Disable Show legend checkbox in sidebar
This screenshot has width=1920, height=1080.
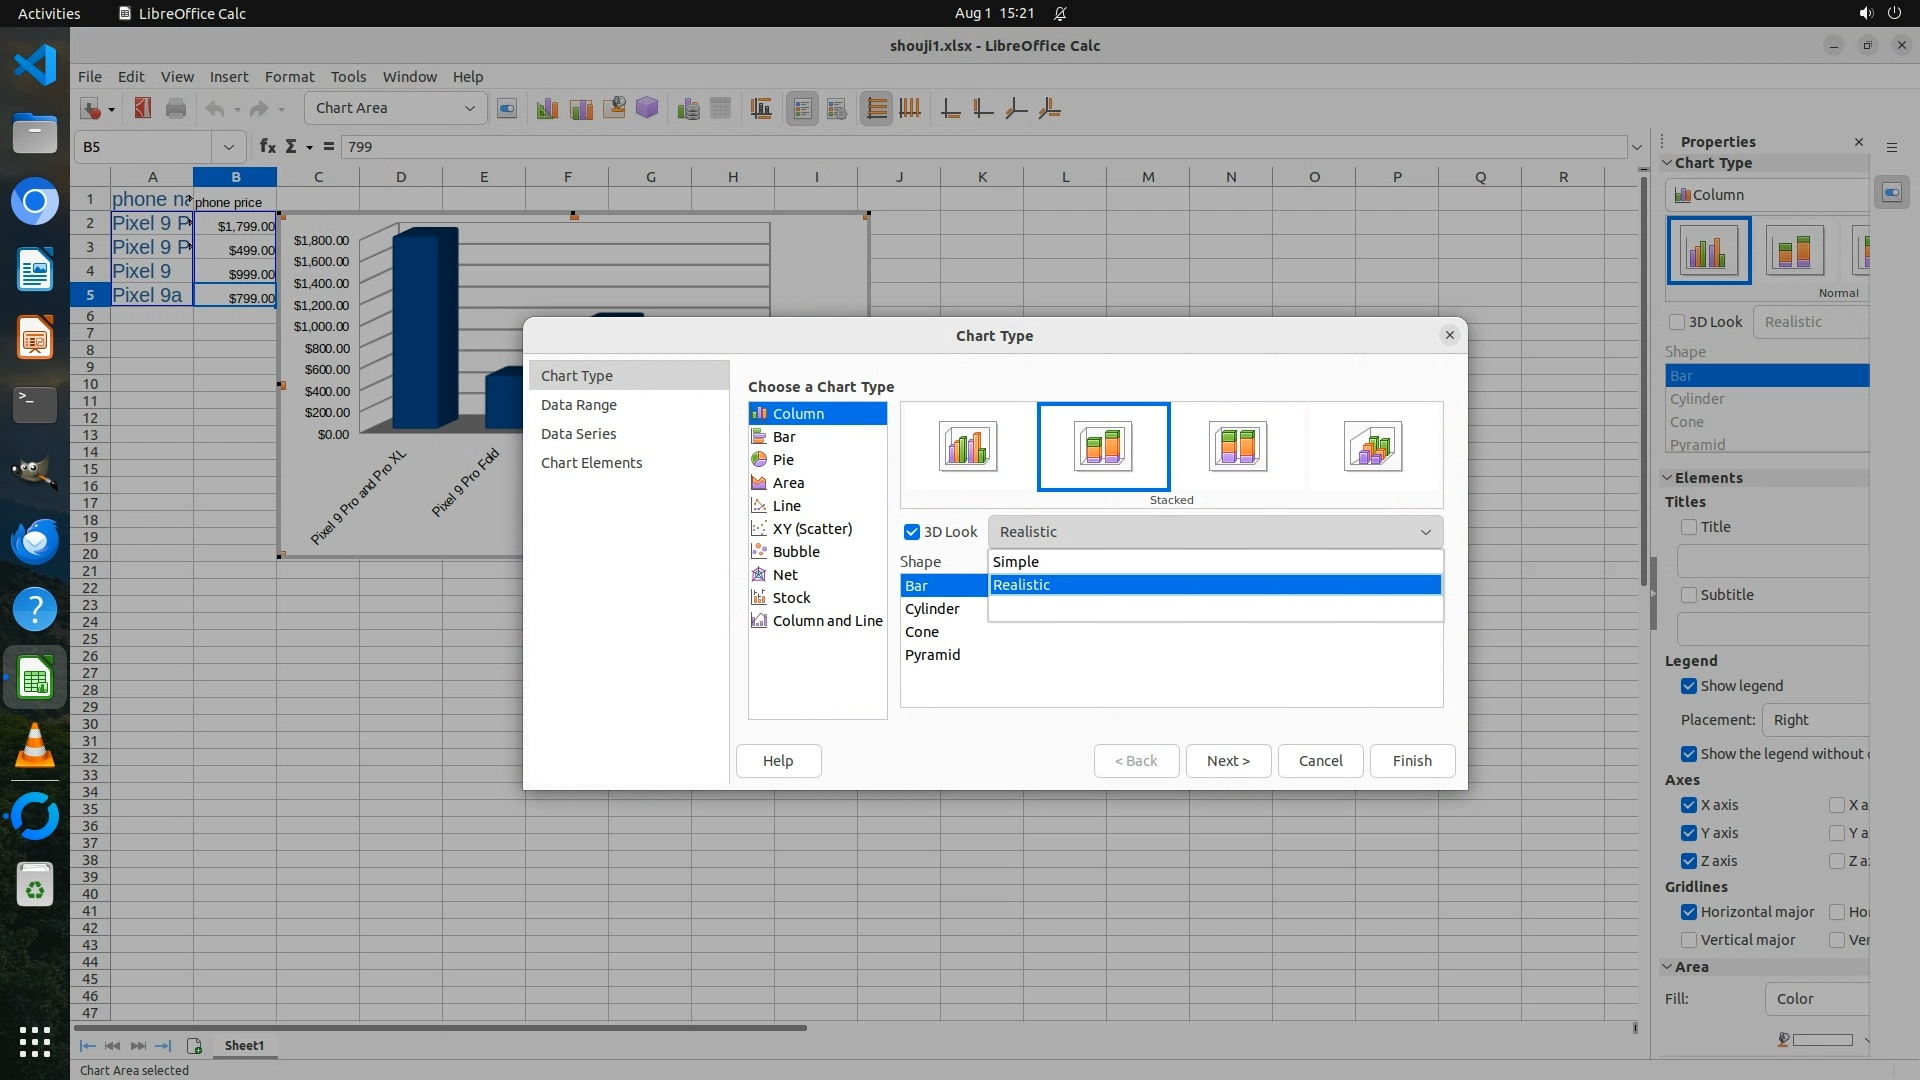coord(1689,686)
